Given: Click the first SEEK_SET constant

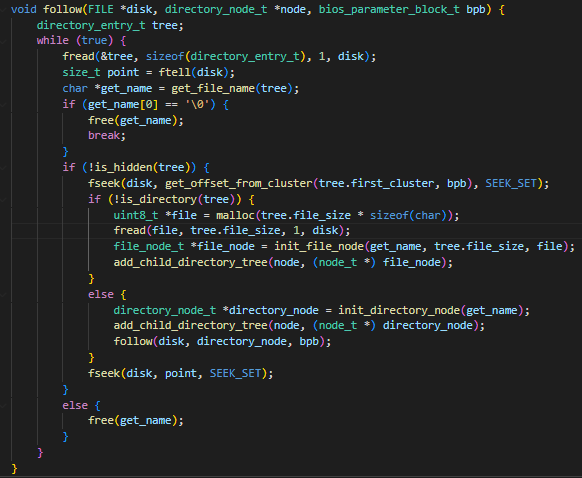Looking at the screenshot, I should (x=511, y=183).
